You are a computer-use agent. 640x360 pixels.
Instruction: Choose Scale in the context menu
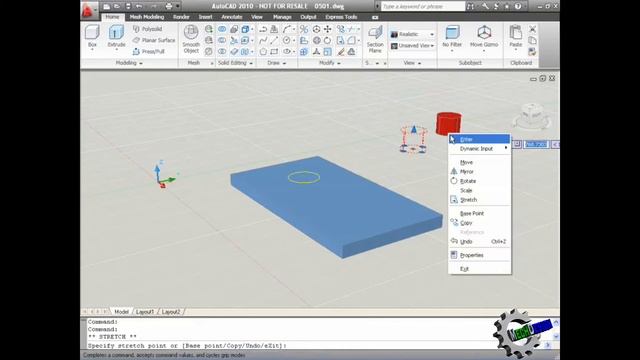click(480, 191)
